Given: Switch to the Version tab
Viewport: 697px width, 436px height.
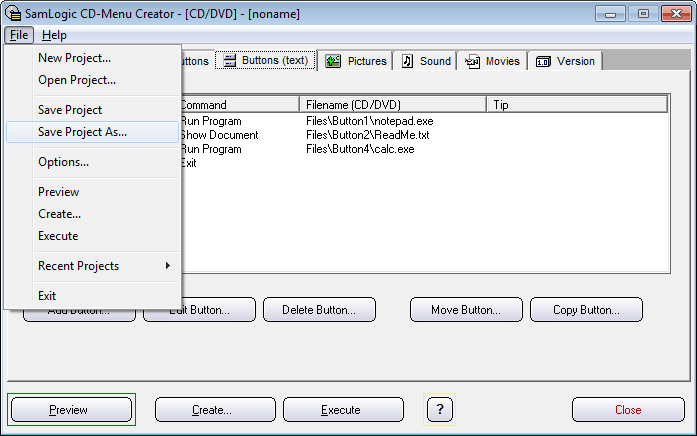Looking at the screenshot, I should click(565, 61).
